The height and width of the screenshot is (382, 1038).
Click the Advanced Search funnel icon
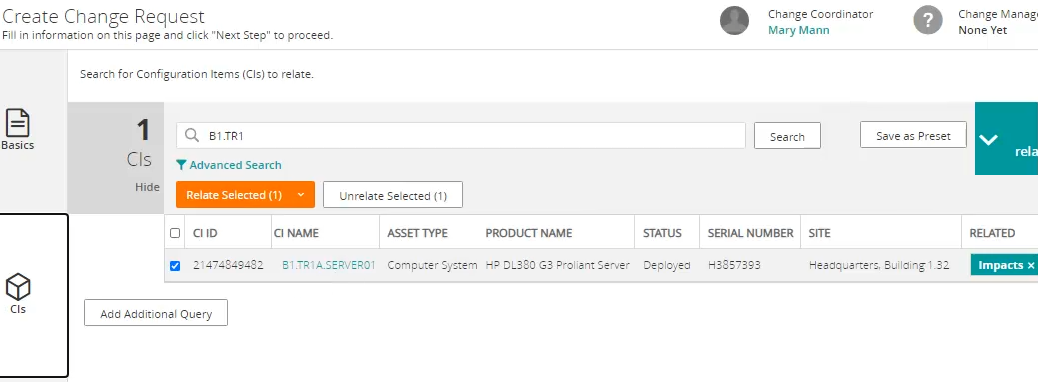(181, 165)
